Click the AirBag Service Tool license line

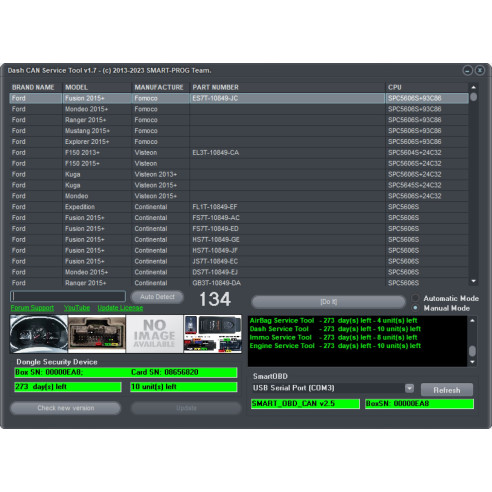(333, 320)
